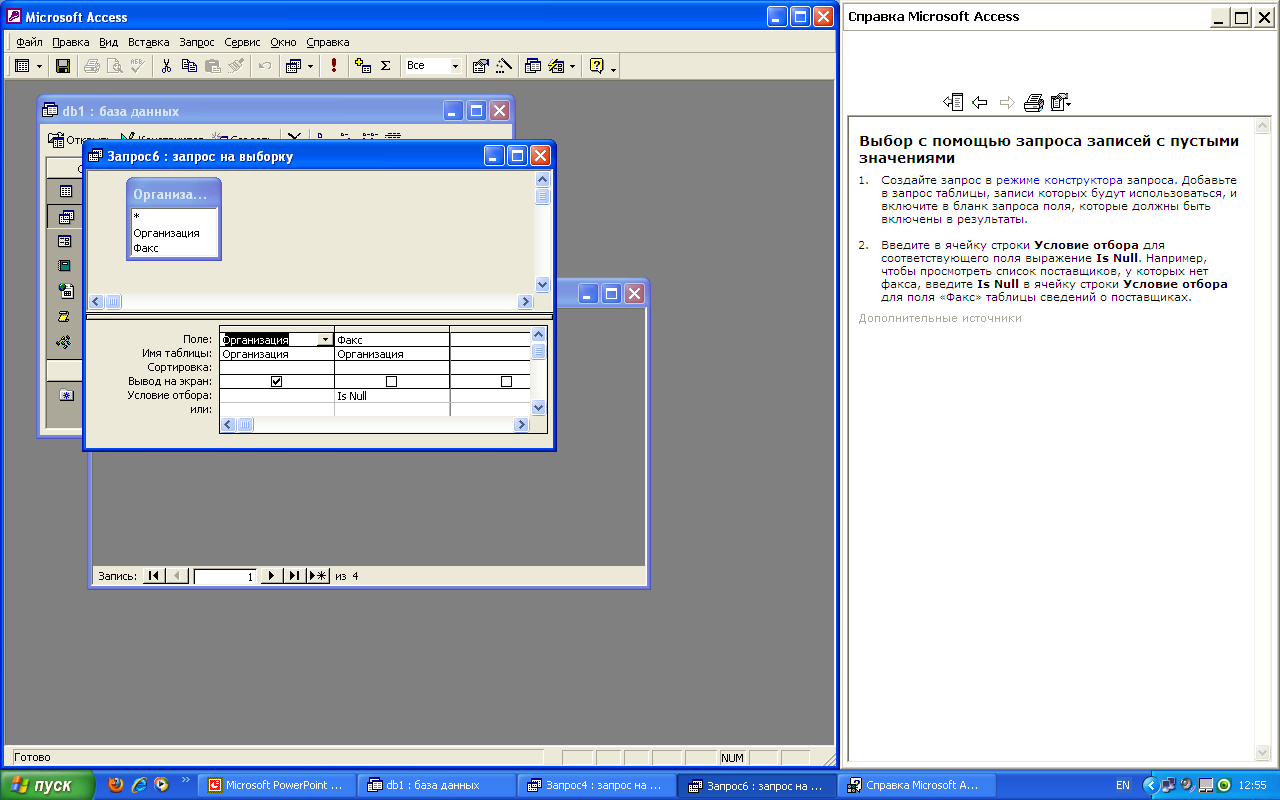Go to the next record navigation button
Image resolution: width=1280 pixels, height=800 pixels.
pyautogui.click(x=271, y=576)
